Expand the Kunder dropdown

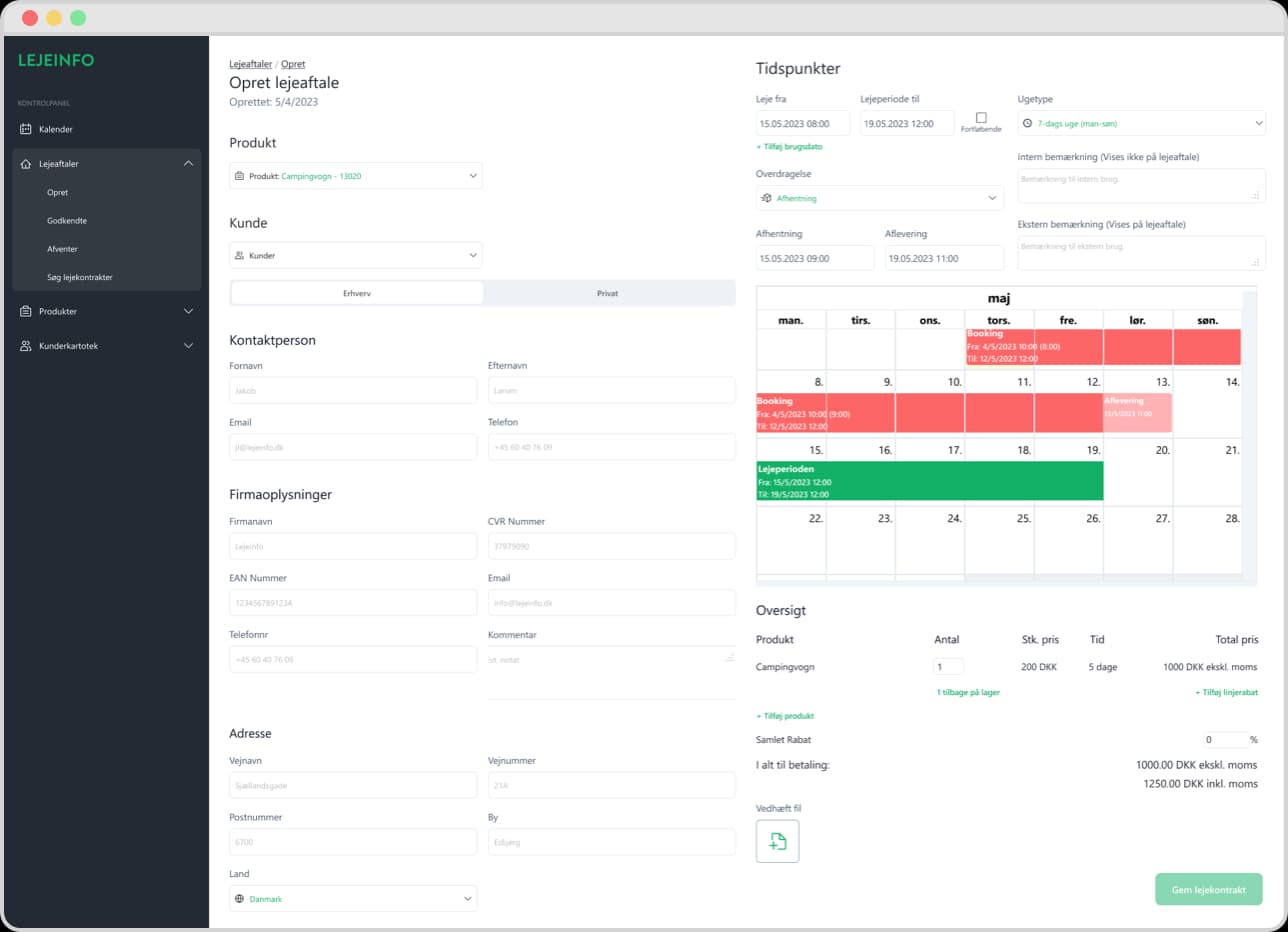(x=356, y=256)
